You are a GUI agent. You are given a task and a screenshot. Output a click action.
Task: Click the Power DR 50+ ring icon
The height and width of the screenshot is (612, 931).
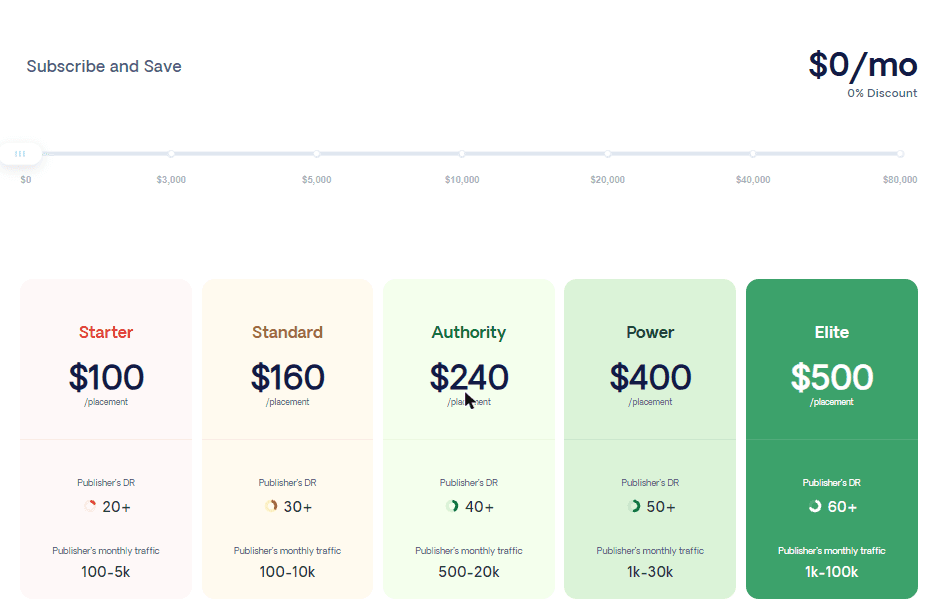pos(634,506)
